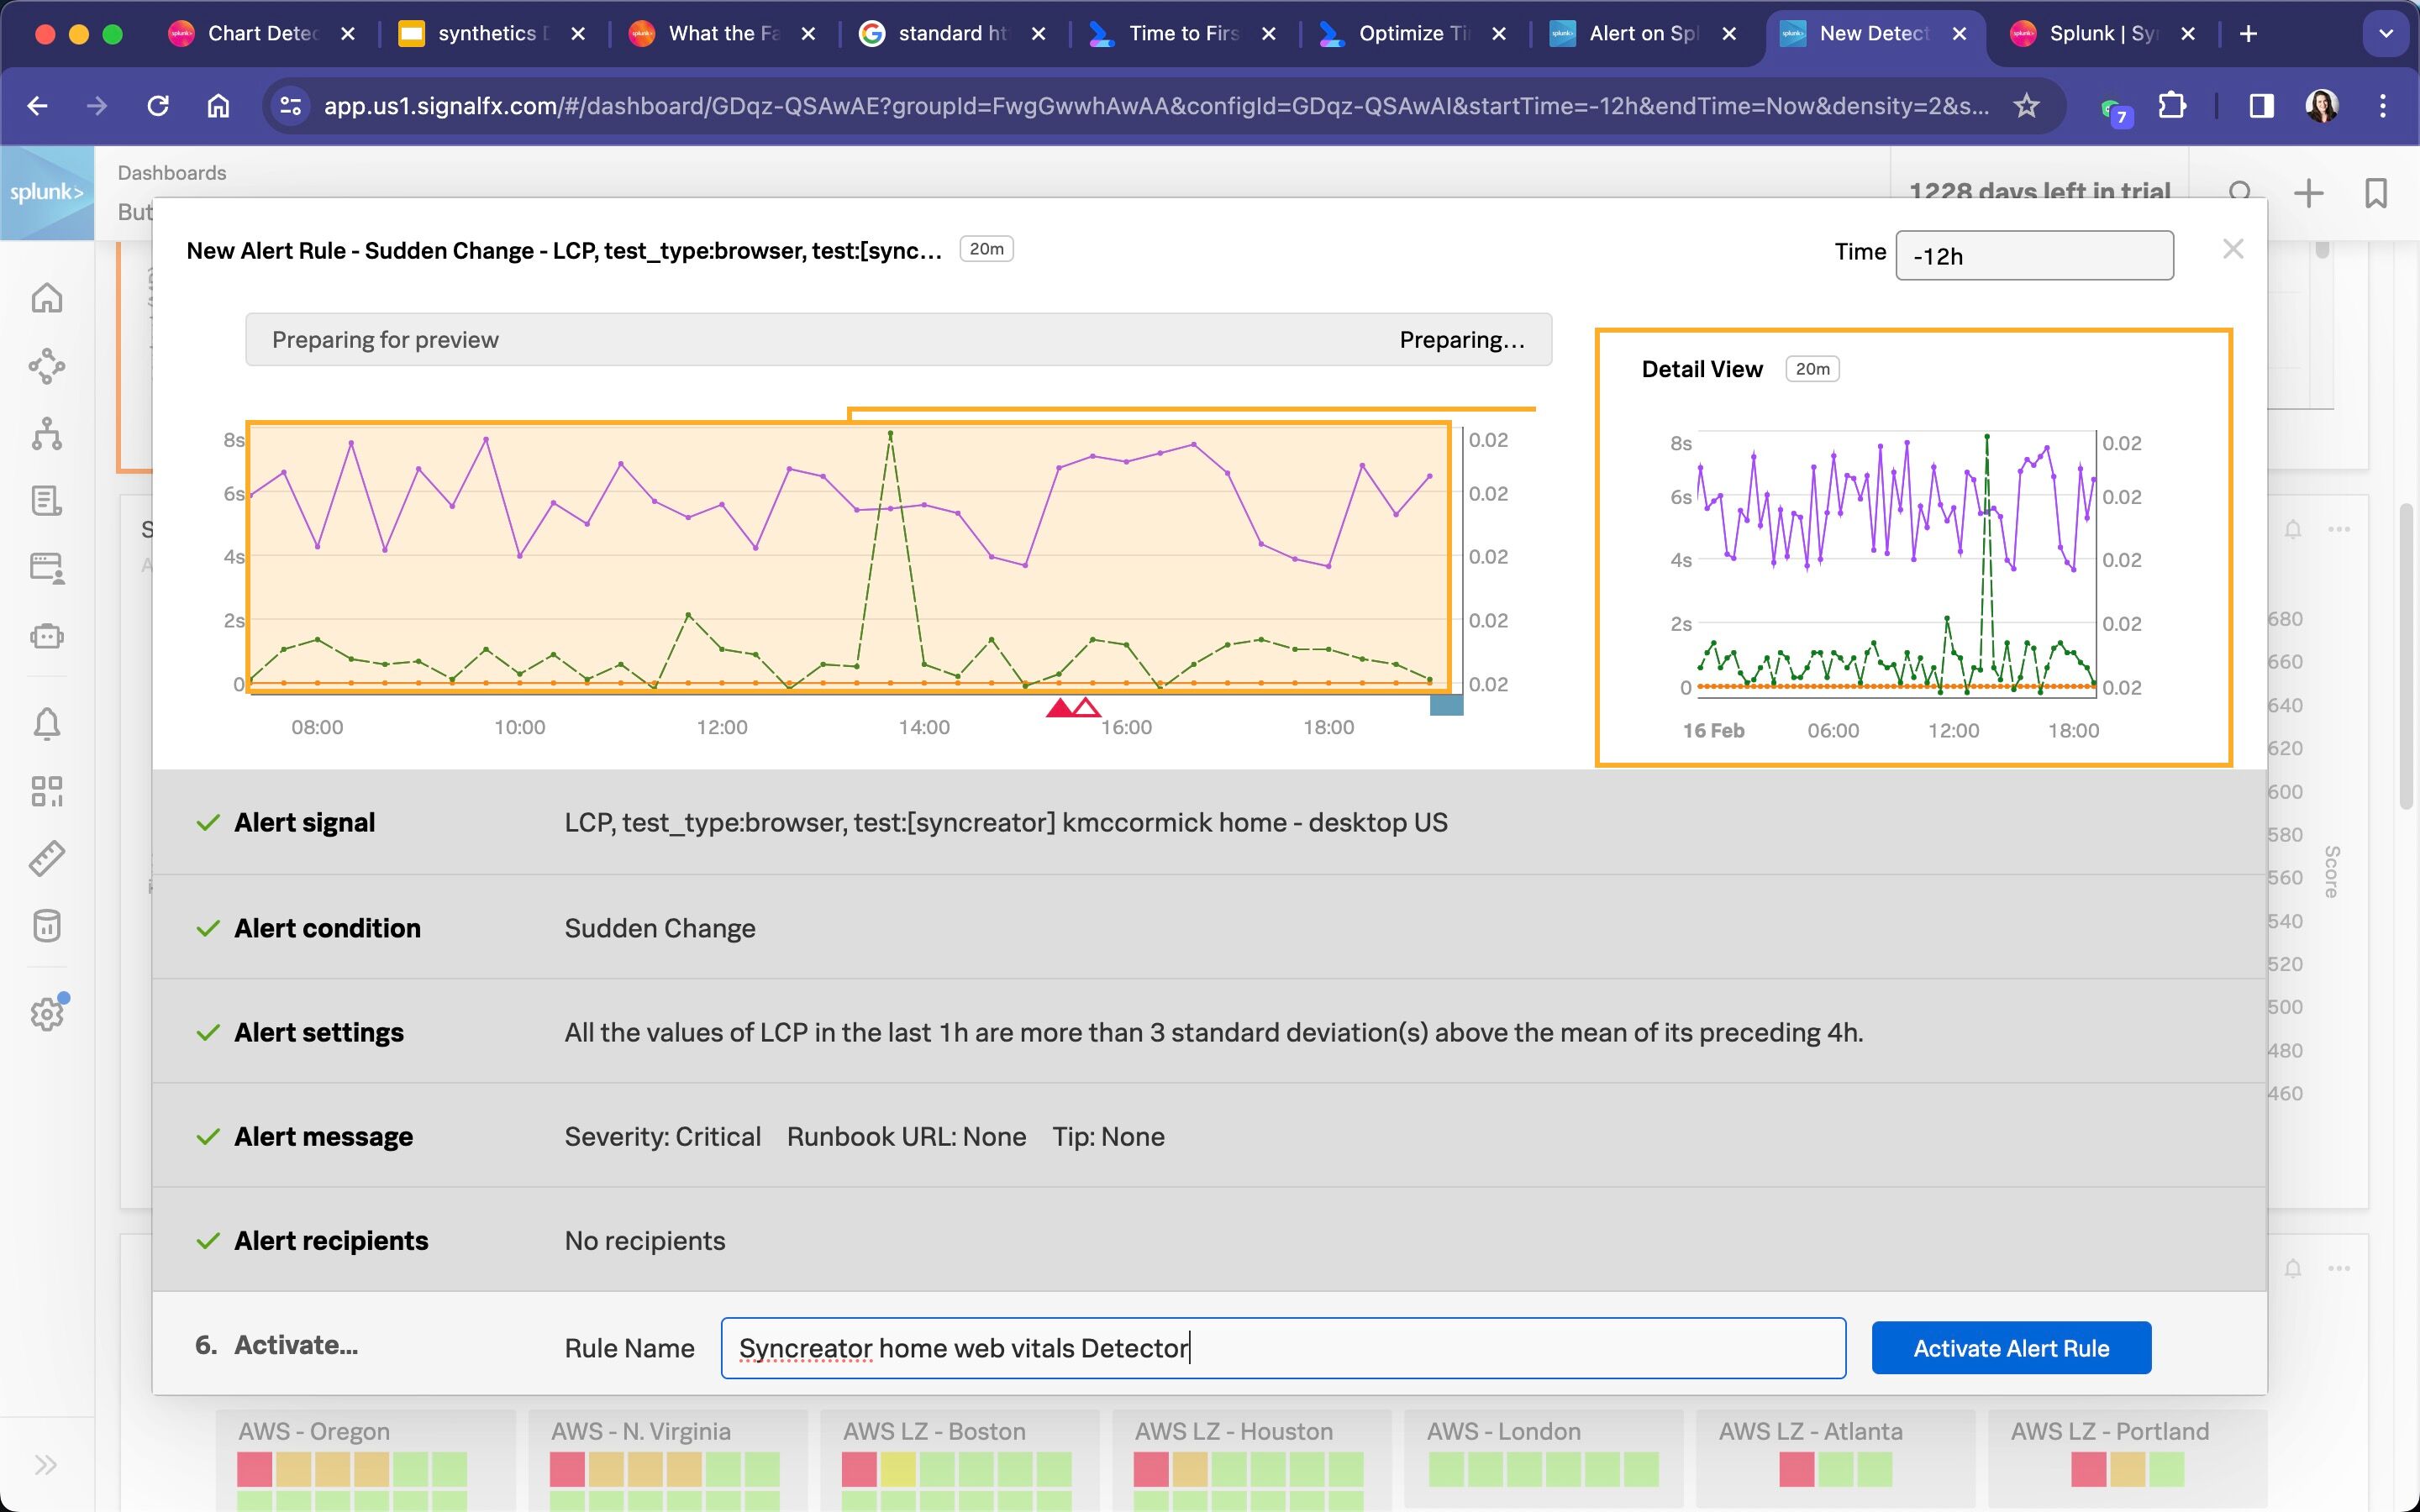Click the search magnifier in Splunk header
This screenshot has width=2420, height=1512.
[2241, 193]
